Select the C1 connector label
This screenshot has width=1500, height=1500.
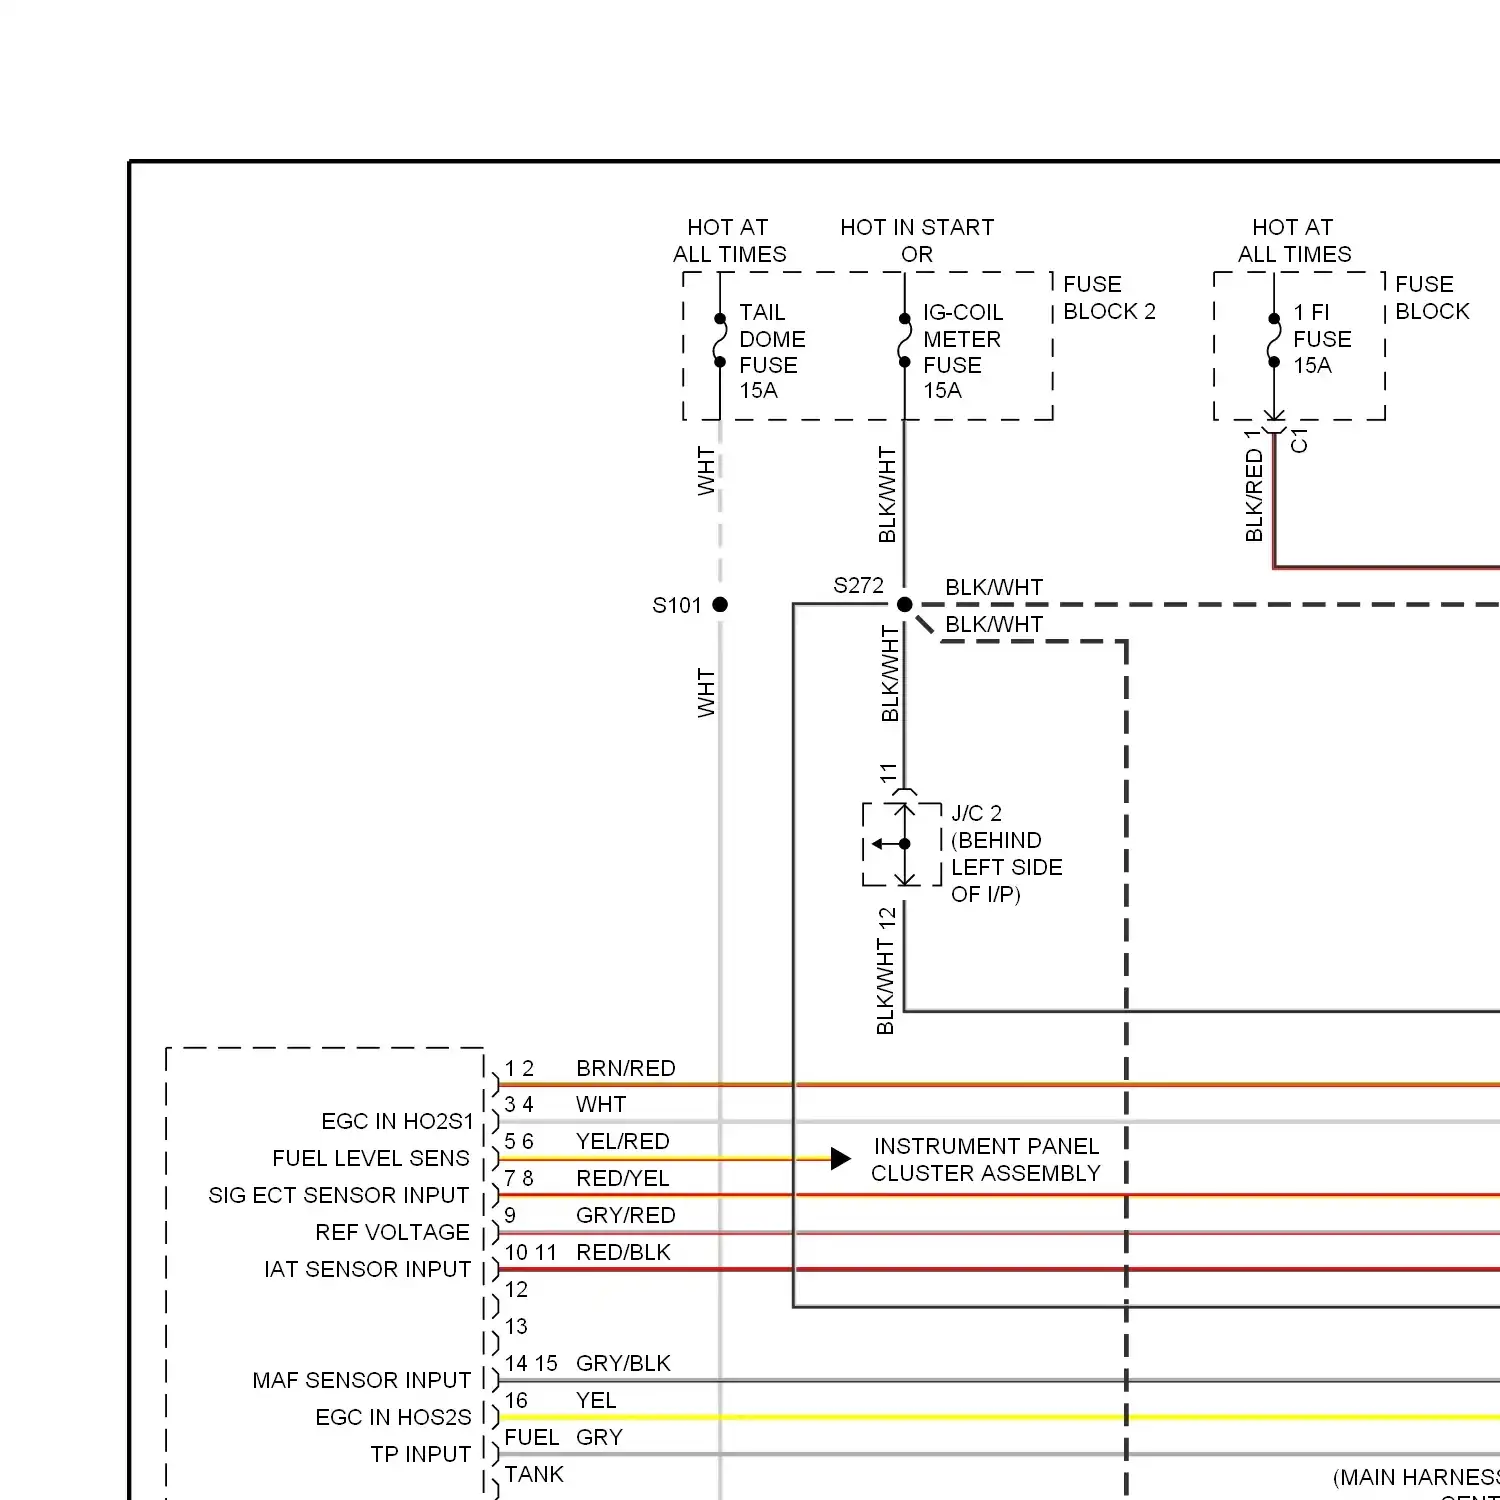[1299, 441]
